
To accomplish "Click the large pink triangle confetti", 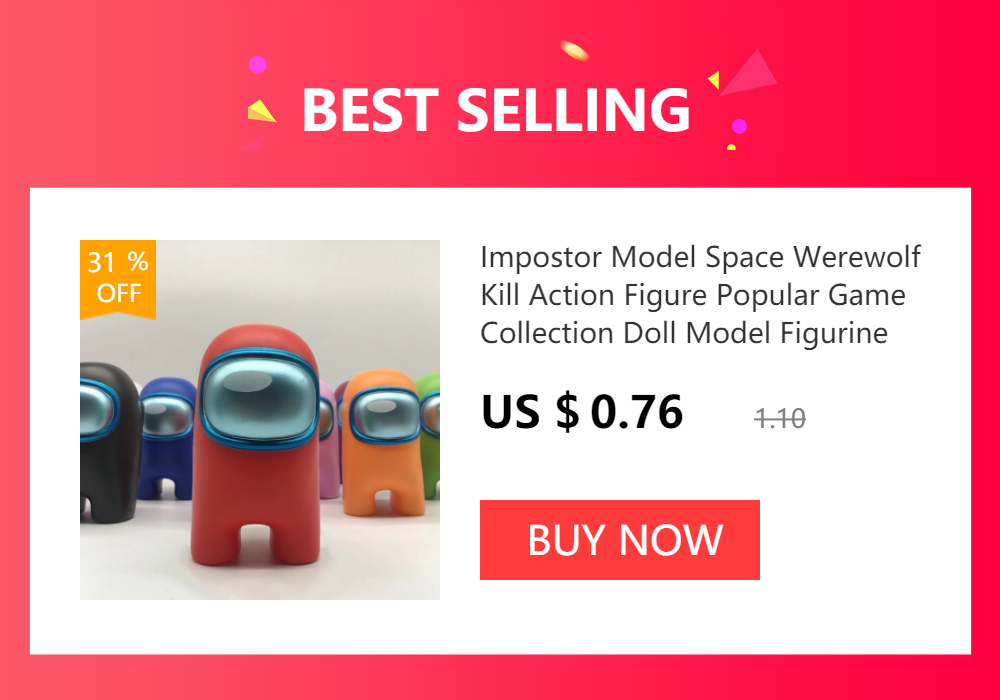I will pyautogui.click(x=749, y=73).
